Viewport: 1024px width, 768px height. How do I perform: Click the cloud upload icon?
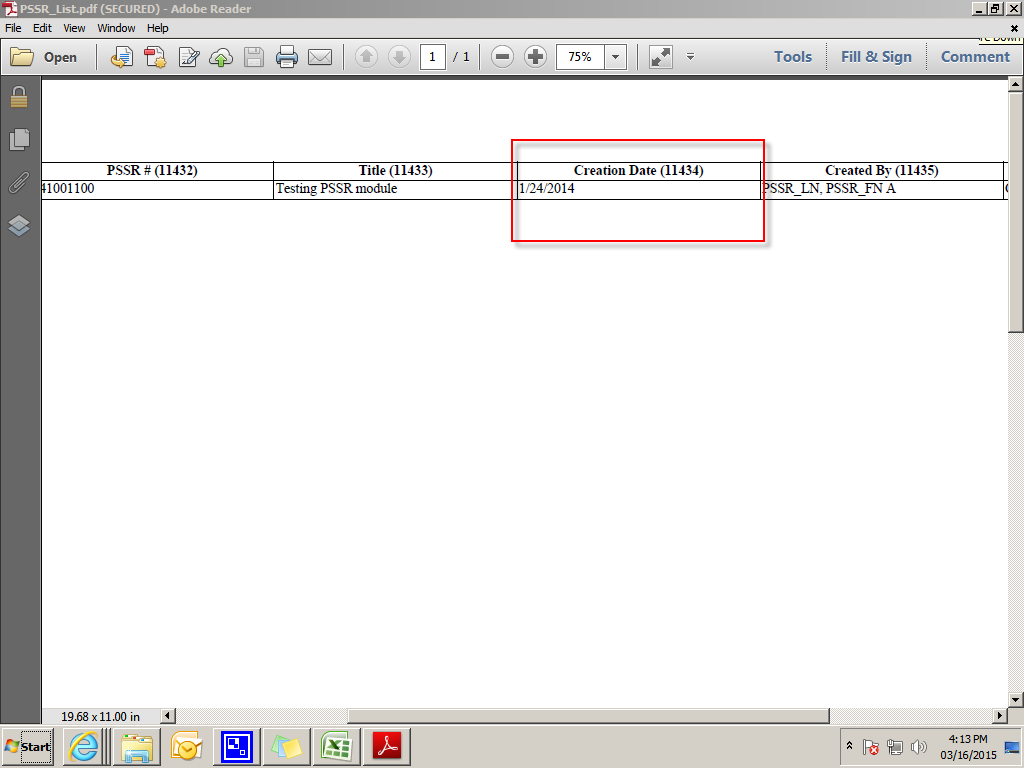[x=221, y=57]
